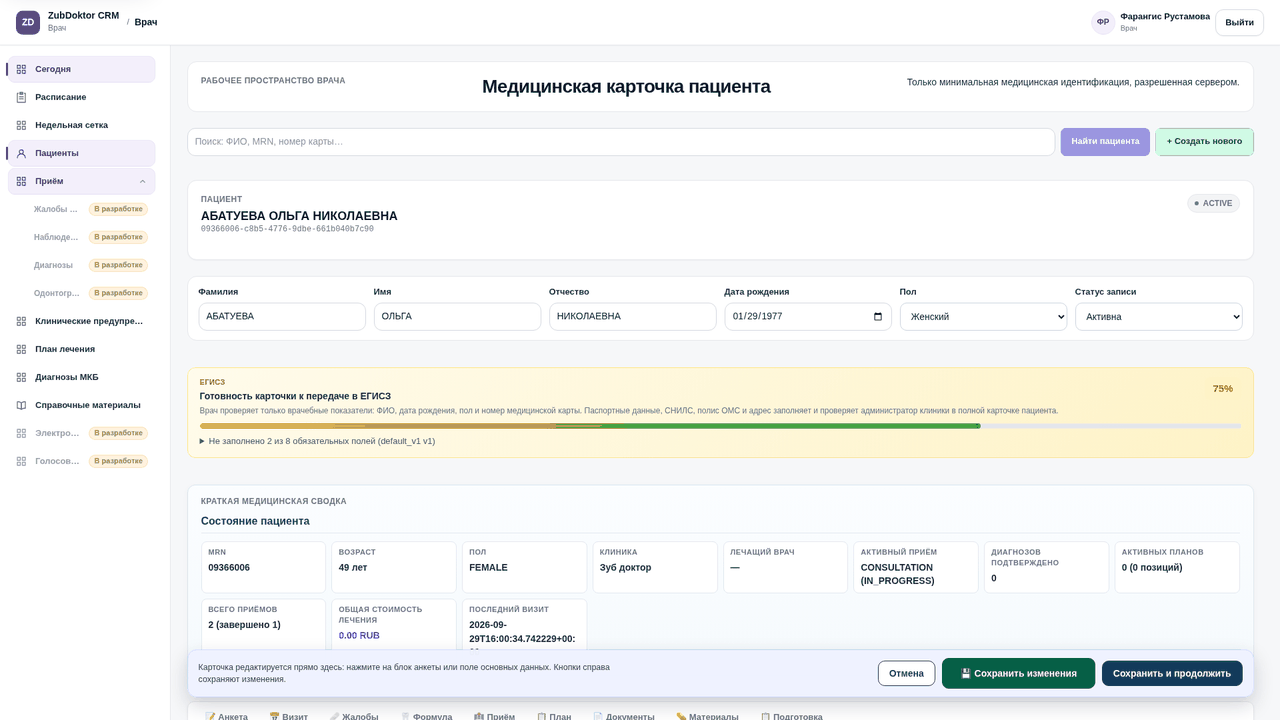Click the ACTIVE status badge

(1213, 203)
